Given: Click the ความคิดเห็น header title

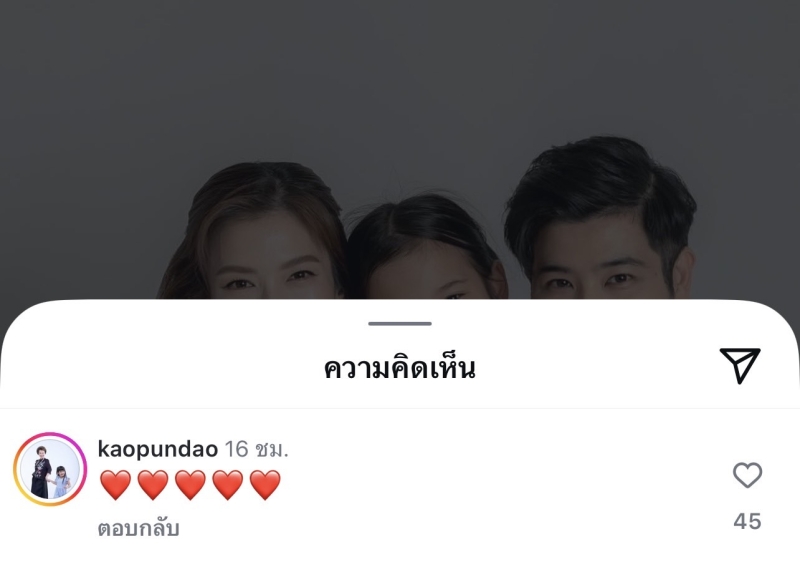Looking at the screenshot, I should [400, 367].
